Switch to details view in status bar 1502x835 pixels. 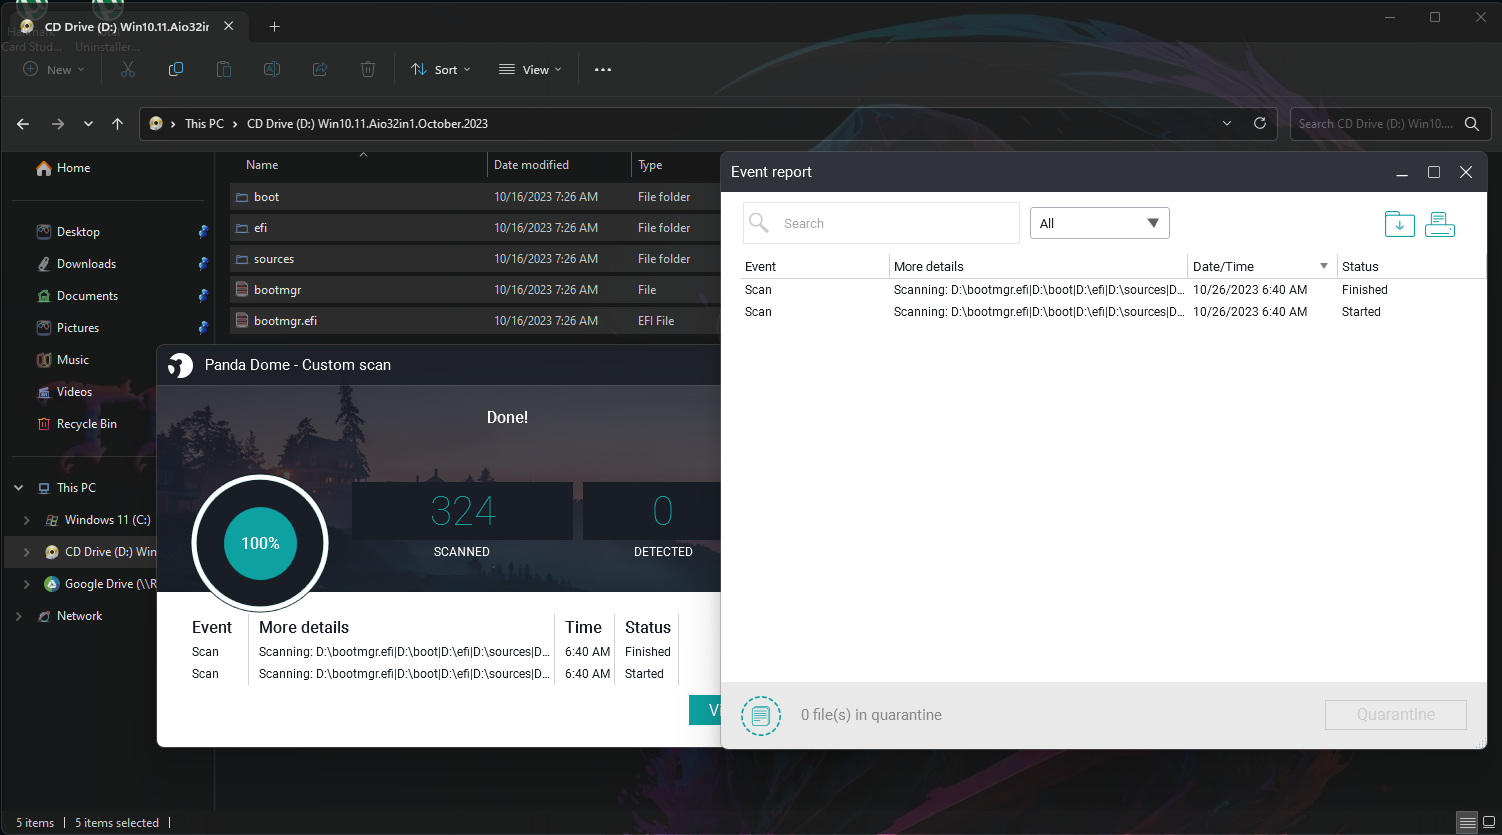(x=1466, y=823)
